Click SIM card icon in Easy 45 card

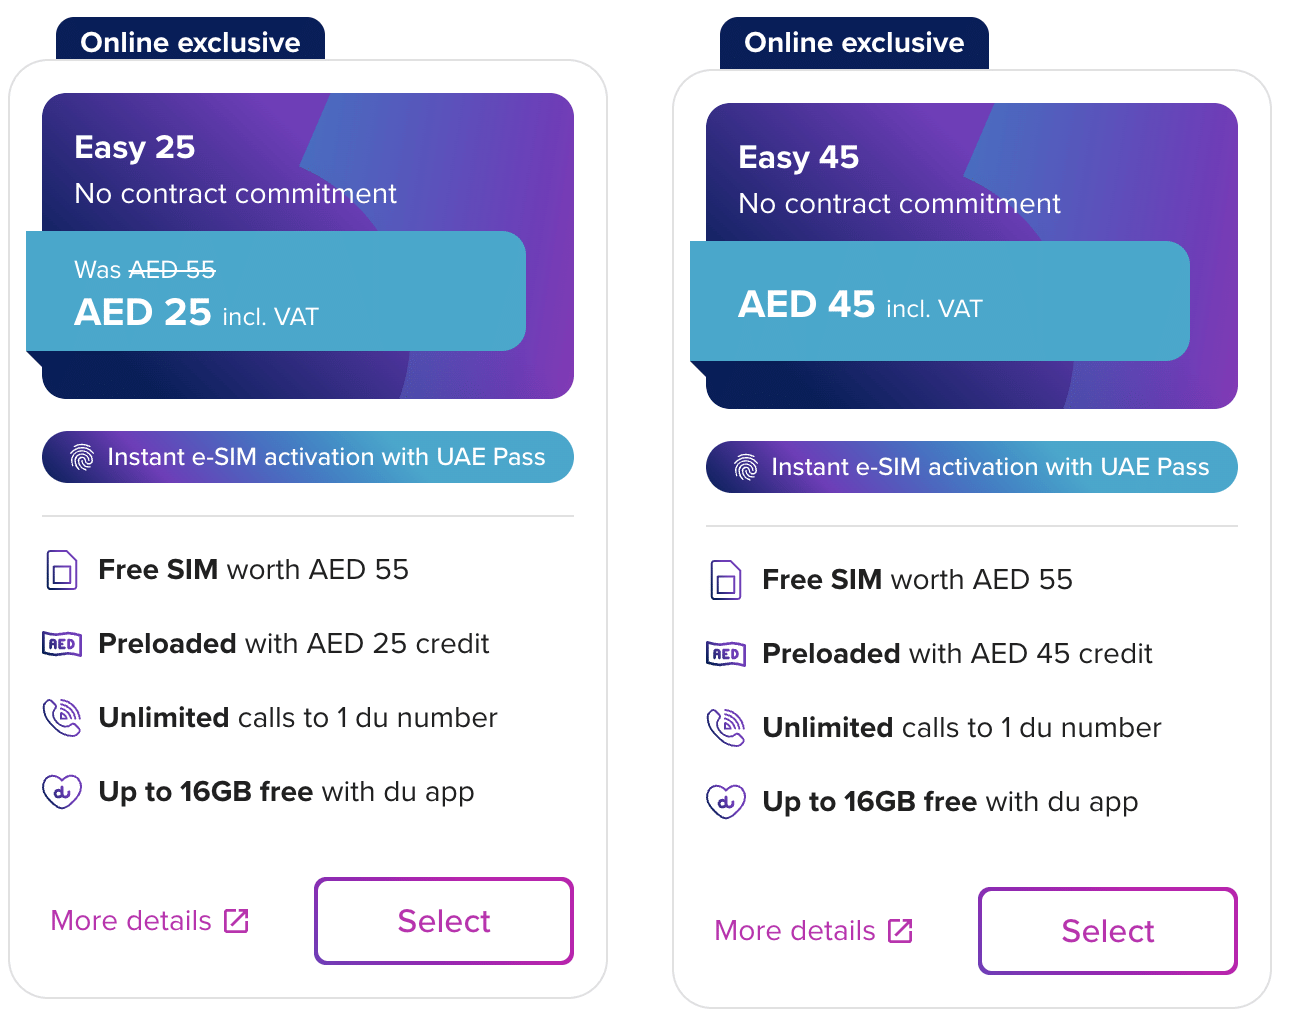click(726, 580)
